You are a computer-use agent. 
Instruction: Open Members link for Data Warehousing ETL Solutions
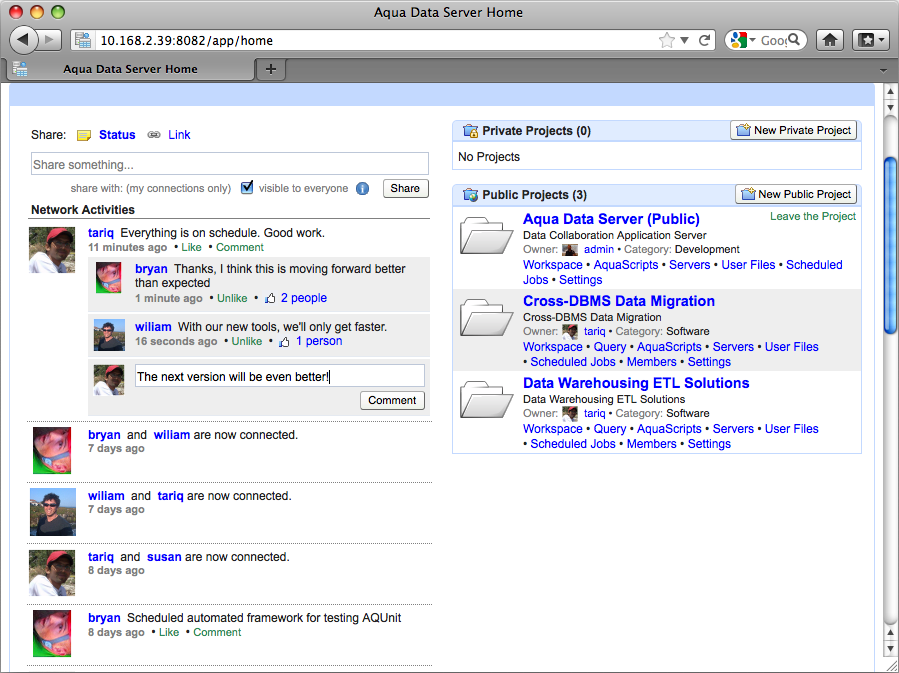[x=651, y=444]
